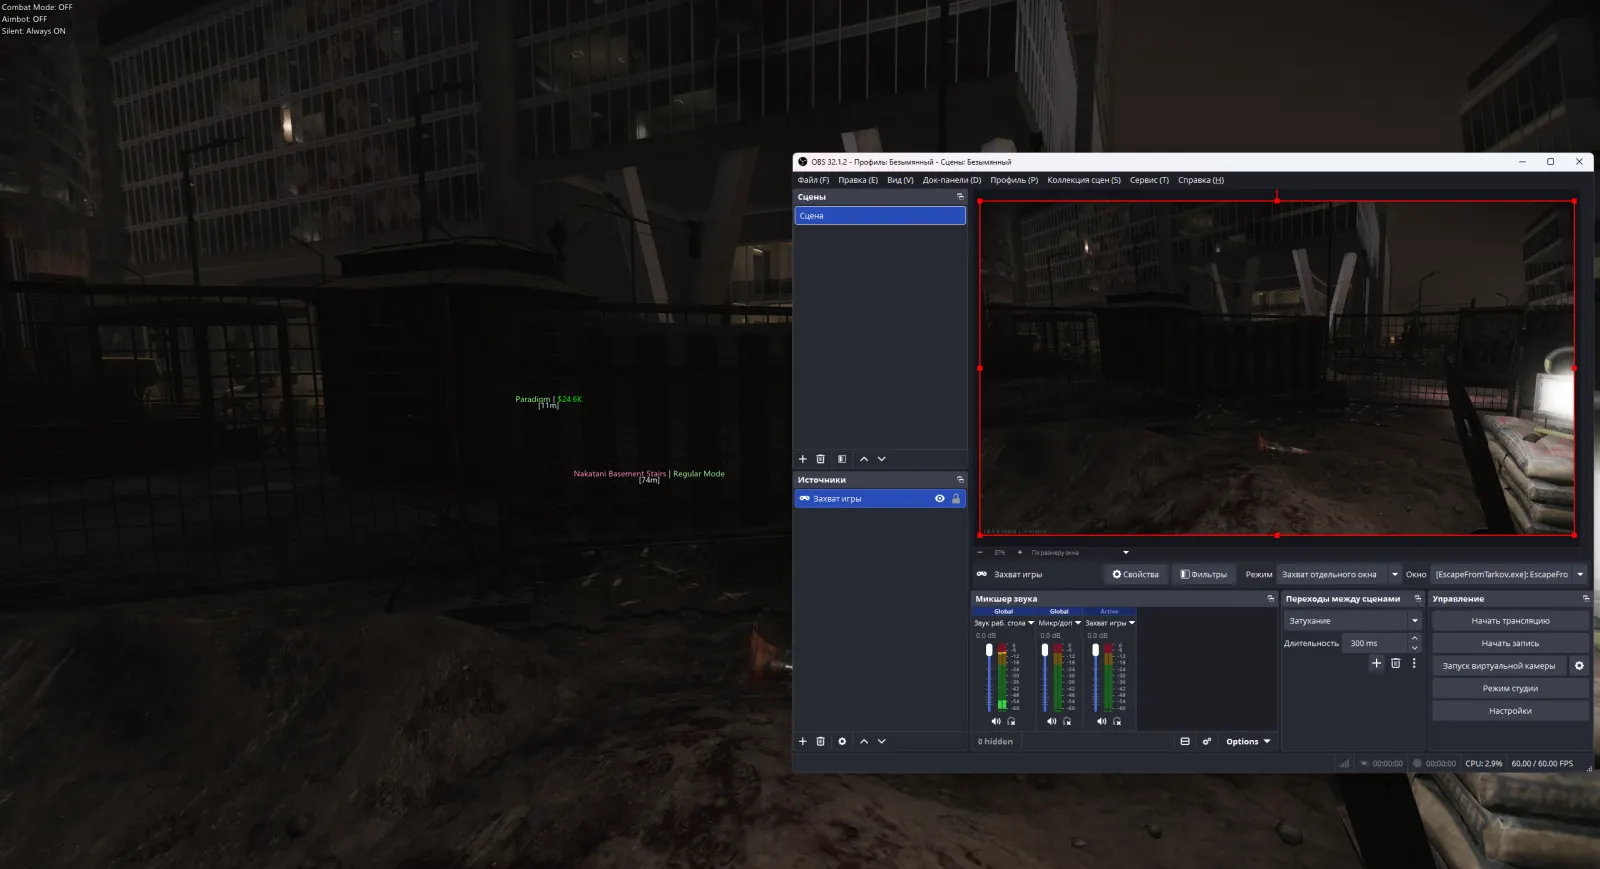The width and height of the screenshot is (1600, 869).
Task: Add a new scene in the Сцены panel
Action: pyautogui.click(x=802, y=459)
